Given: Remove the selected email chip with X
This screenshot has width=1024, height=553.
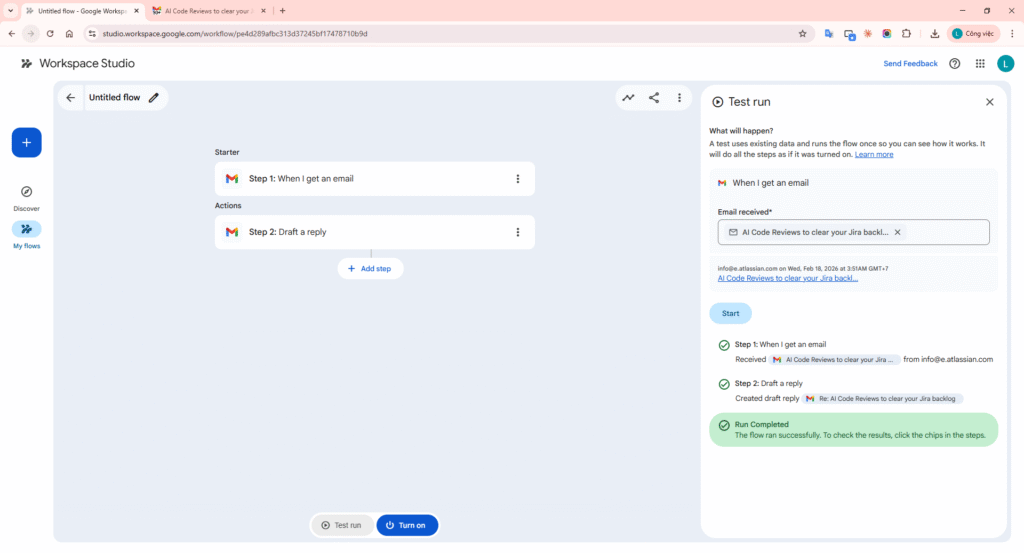Looking at the screenshot, I should pyautogui.click(x=897, y=232).
